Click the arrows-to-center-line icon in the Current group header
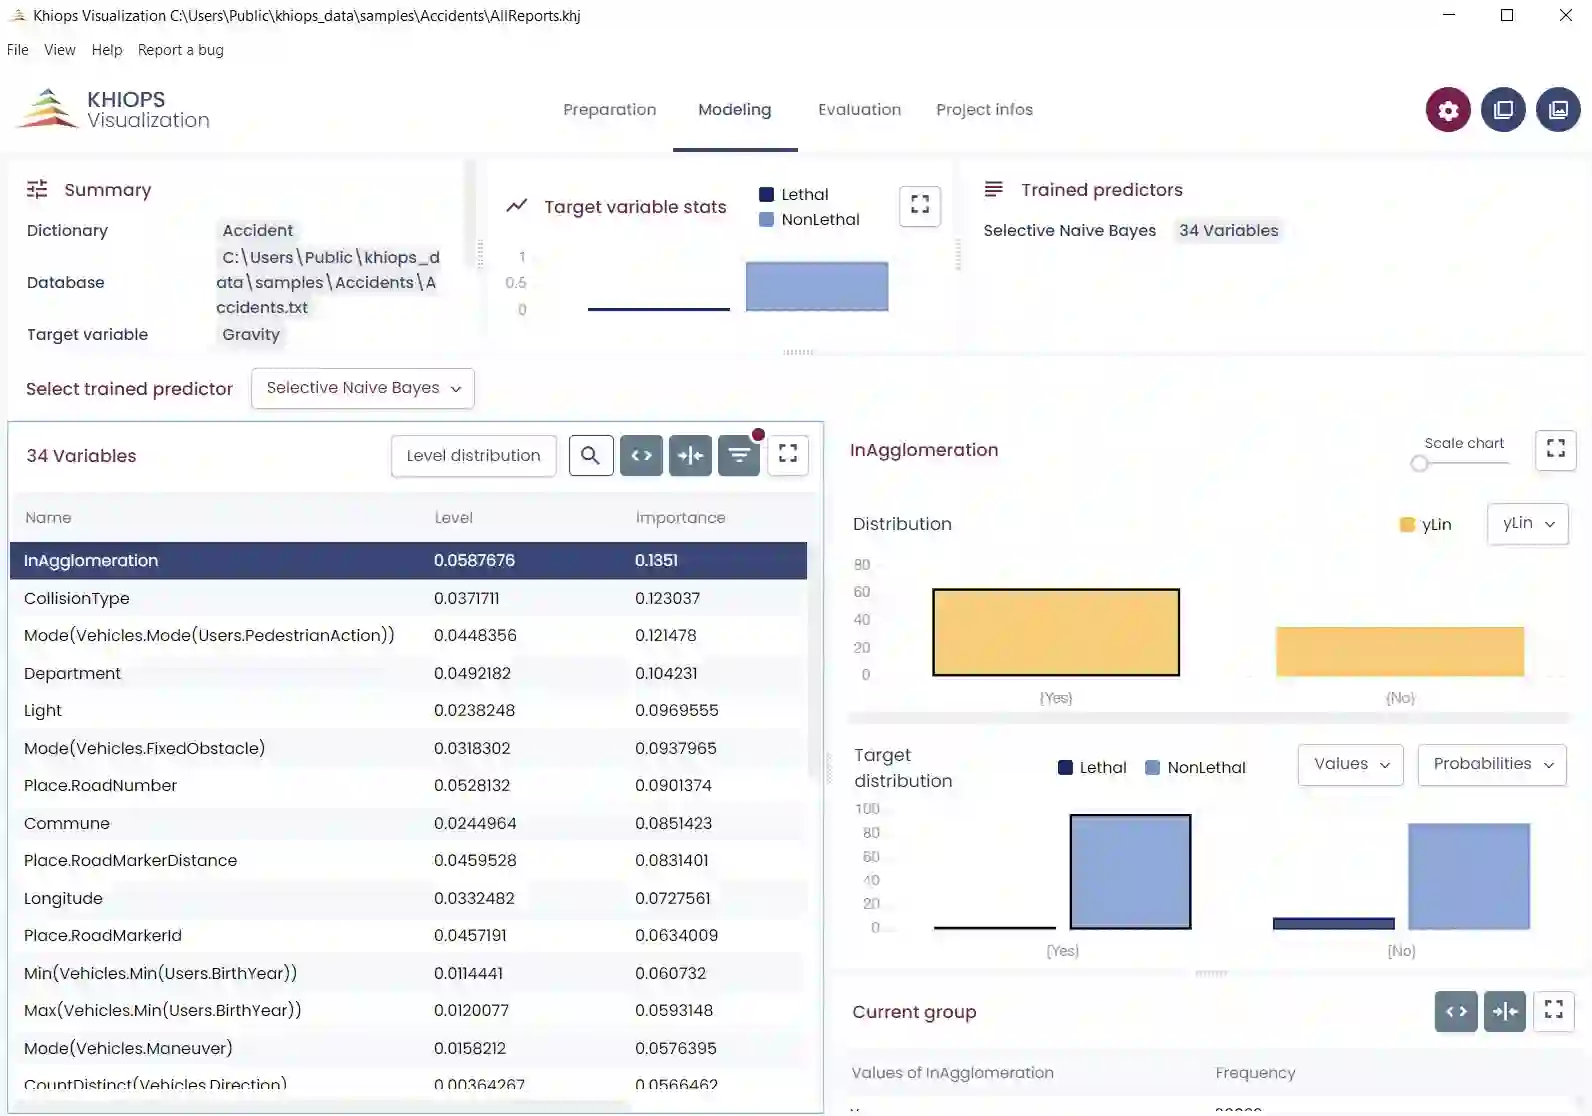This screenshot has width=1592, height=1116. pyautogui.click(x=1505, y=1011)
